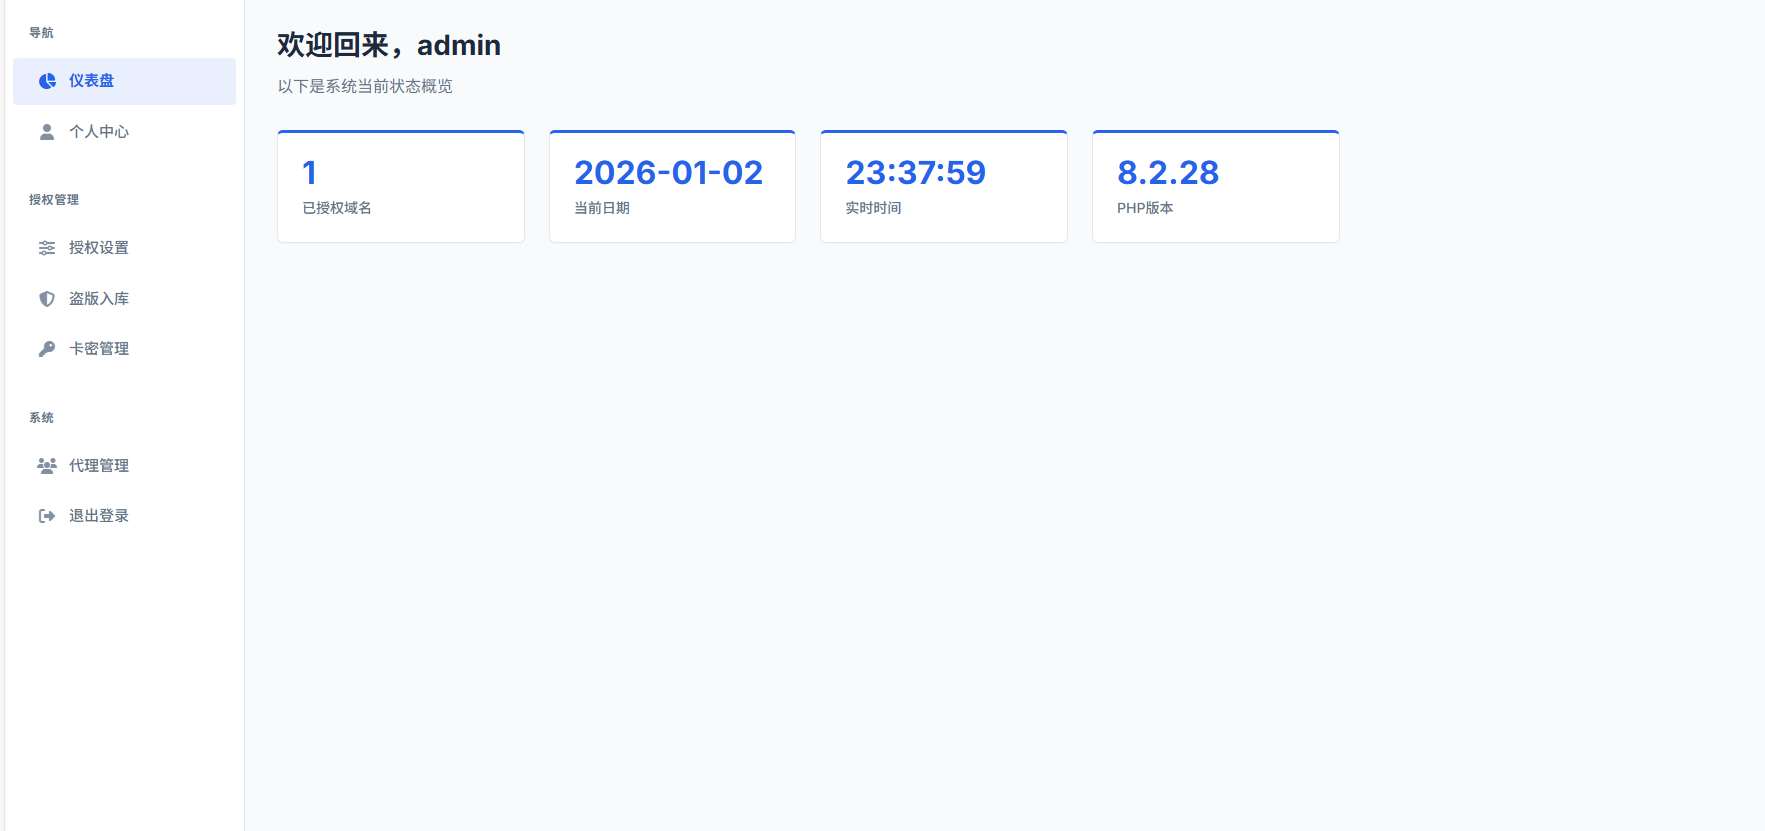Click the 已授权域名 stat card

401,187
